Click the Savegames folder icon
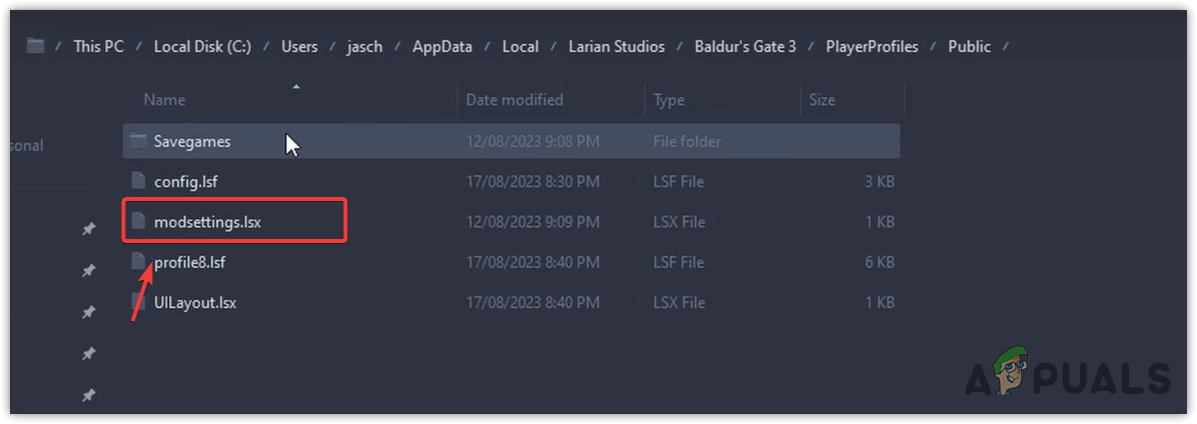The height and width of the screenshot is (424, 1197). click(x=138, y=141)
